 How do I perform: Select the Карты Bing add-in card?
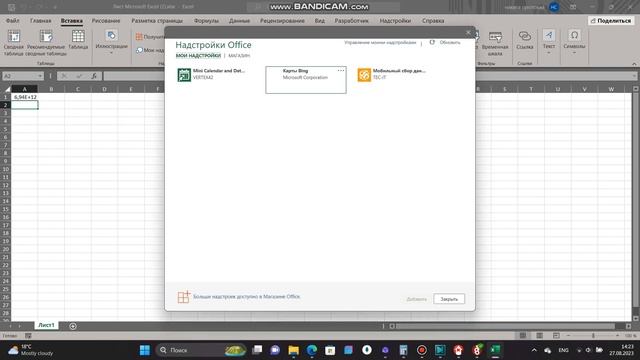(306, 80)
